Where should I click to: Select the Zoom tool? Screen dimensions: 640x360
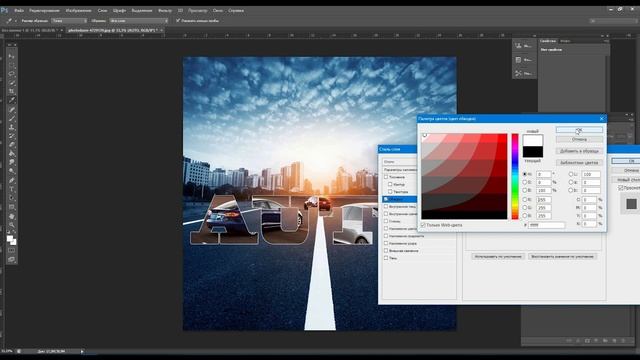pos(11,225)
